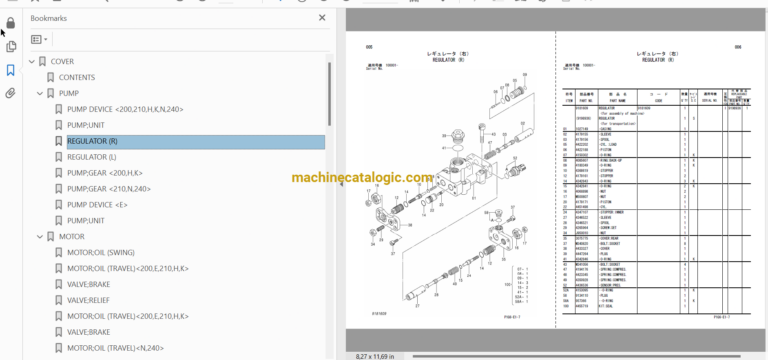Open PUMP DEVICE <200,210,H,K,N,240> bookmark
Image resolution: width=768 pixels, height=360 pixels.
pos(125,109)
